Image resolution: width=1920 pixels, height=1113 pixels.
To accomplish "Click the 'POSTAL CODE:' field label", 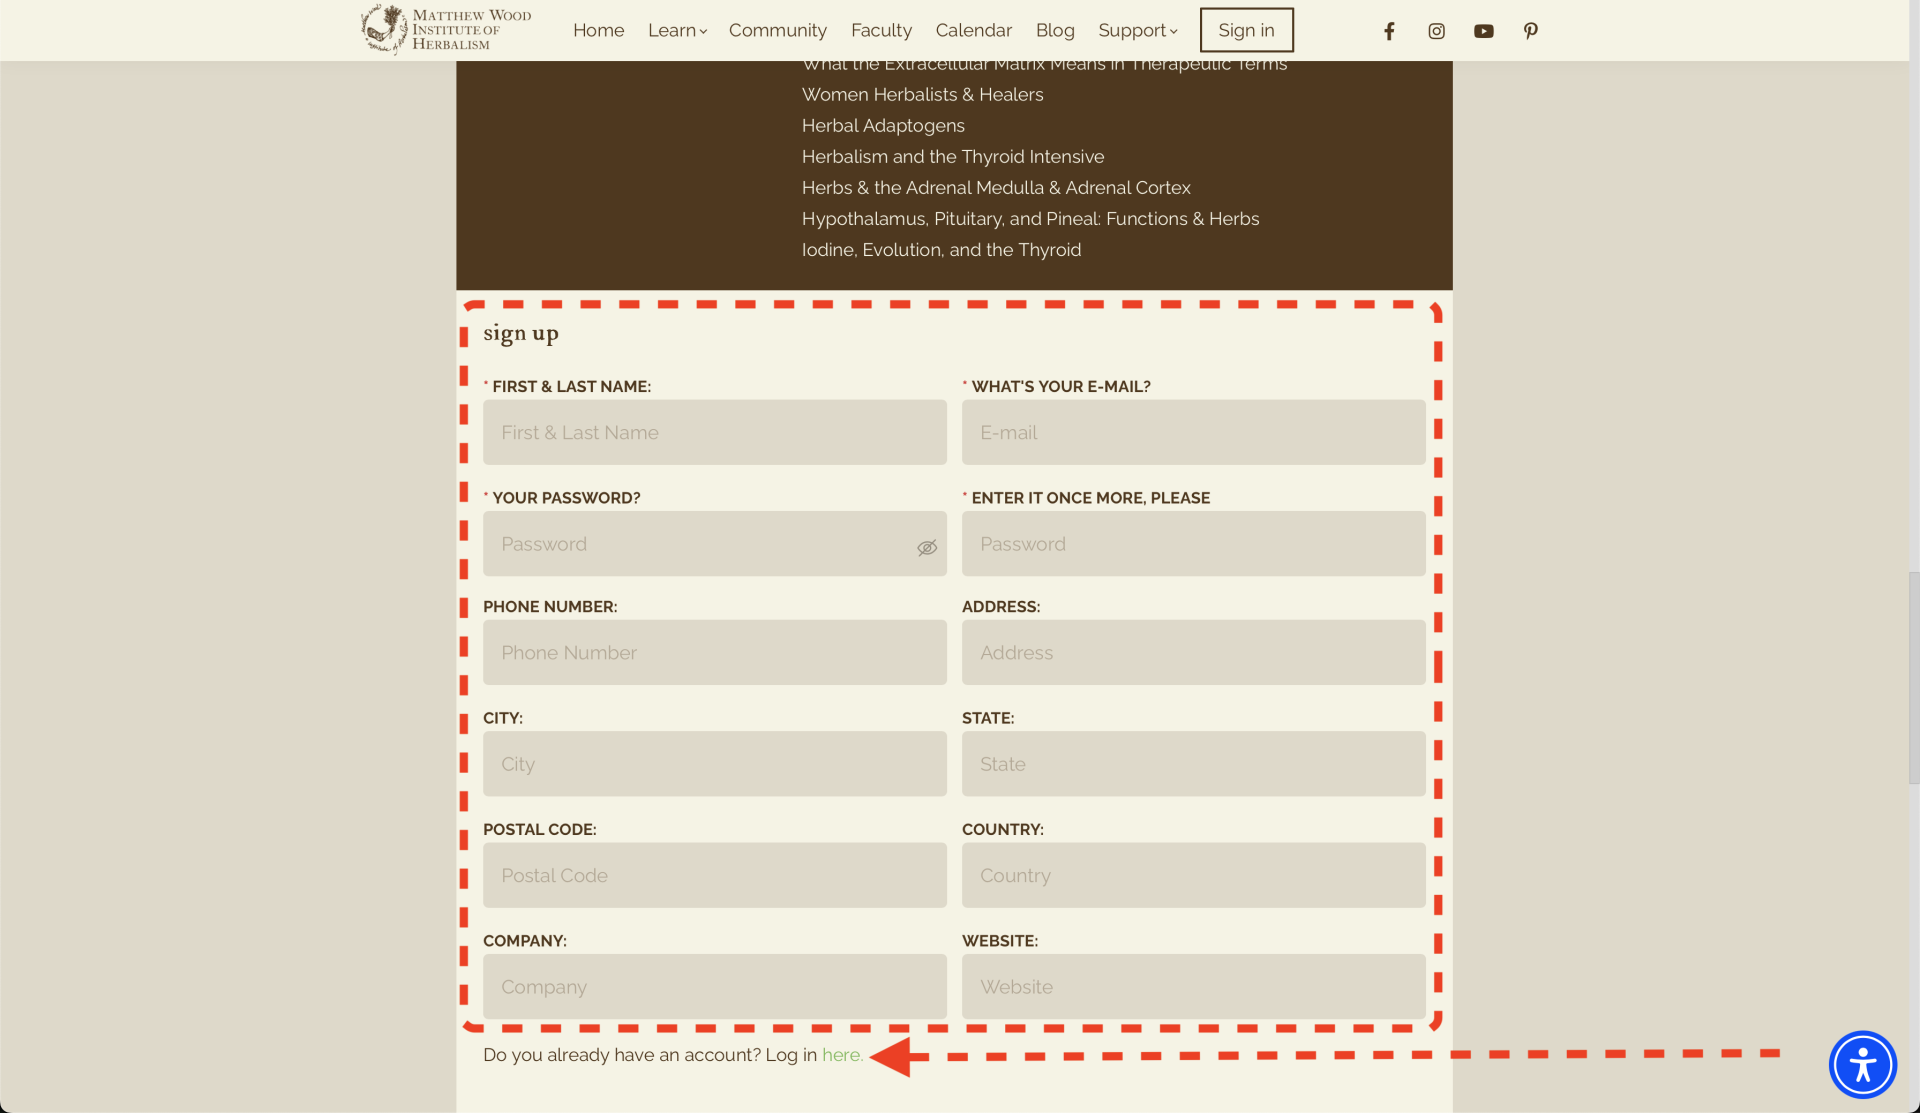I will point(539,830).
